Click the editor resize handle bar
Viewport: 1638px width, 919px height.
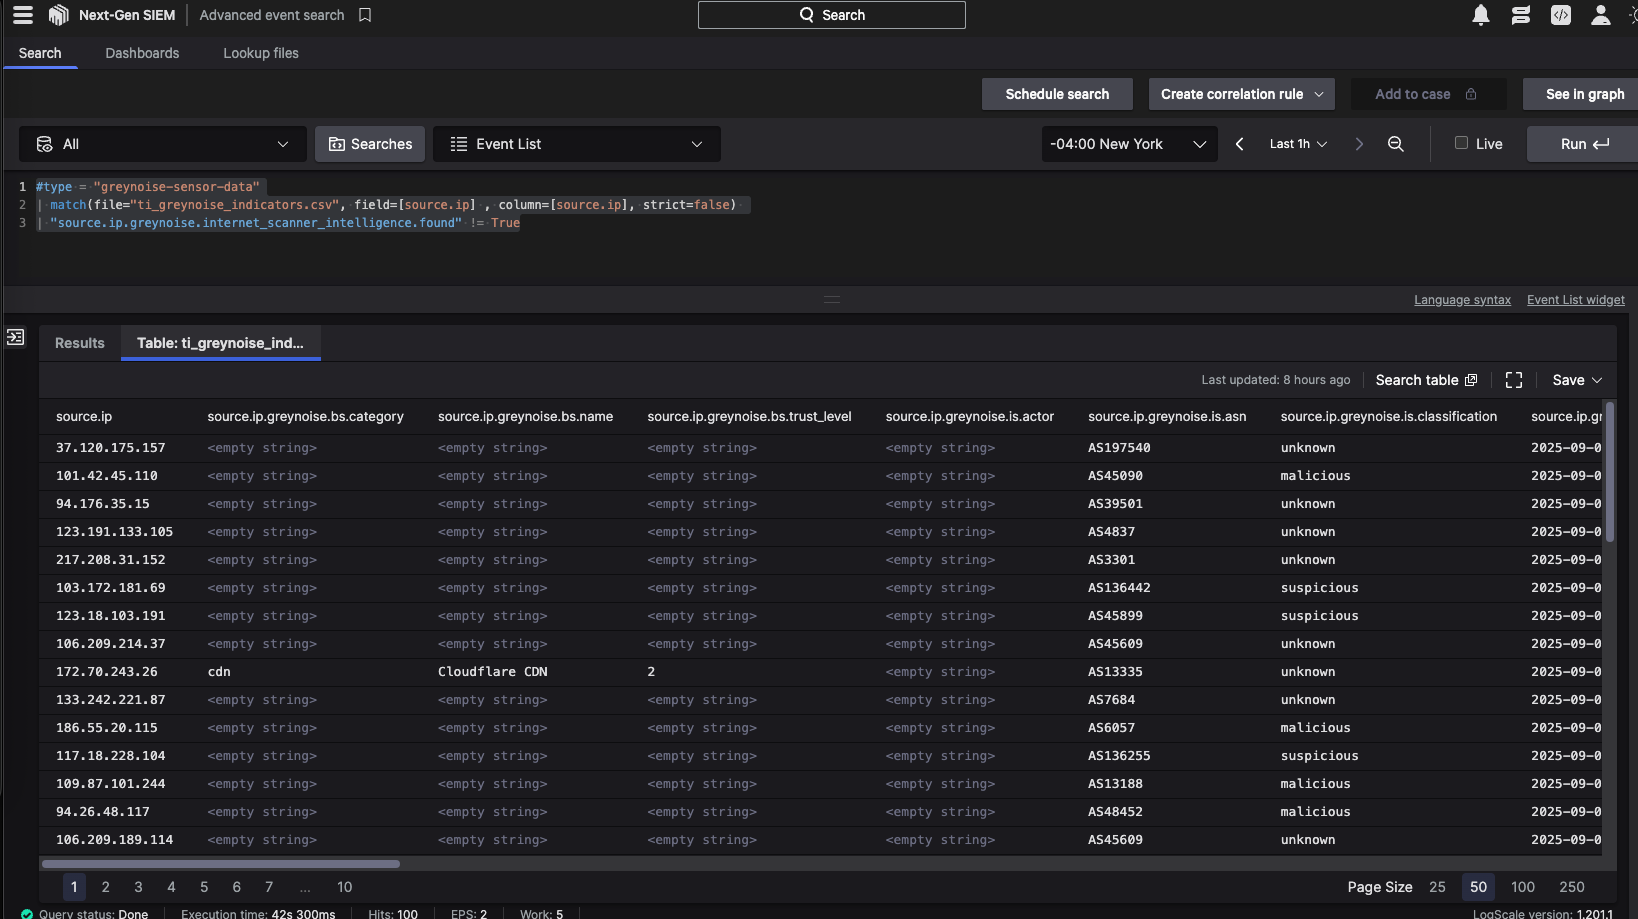[831, 299]
